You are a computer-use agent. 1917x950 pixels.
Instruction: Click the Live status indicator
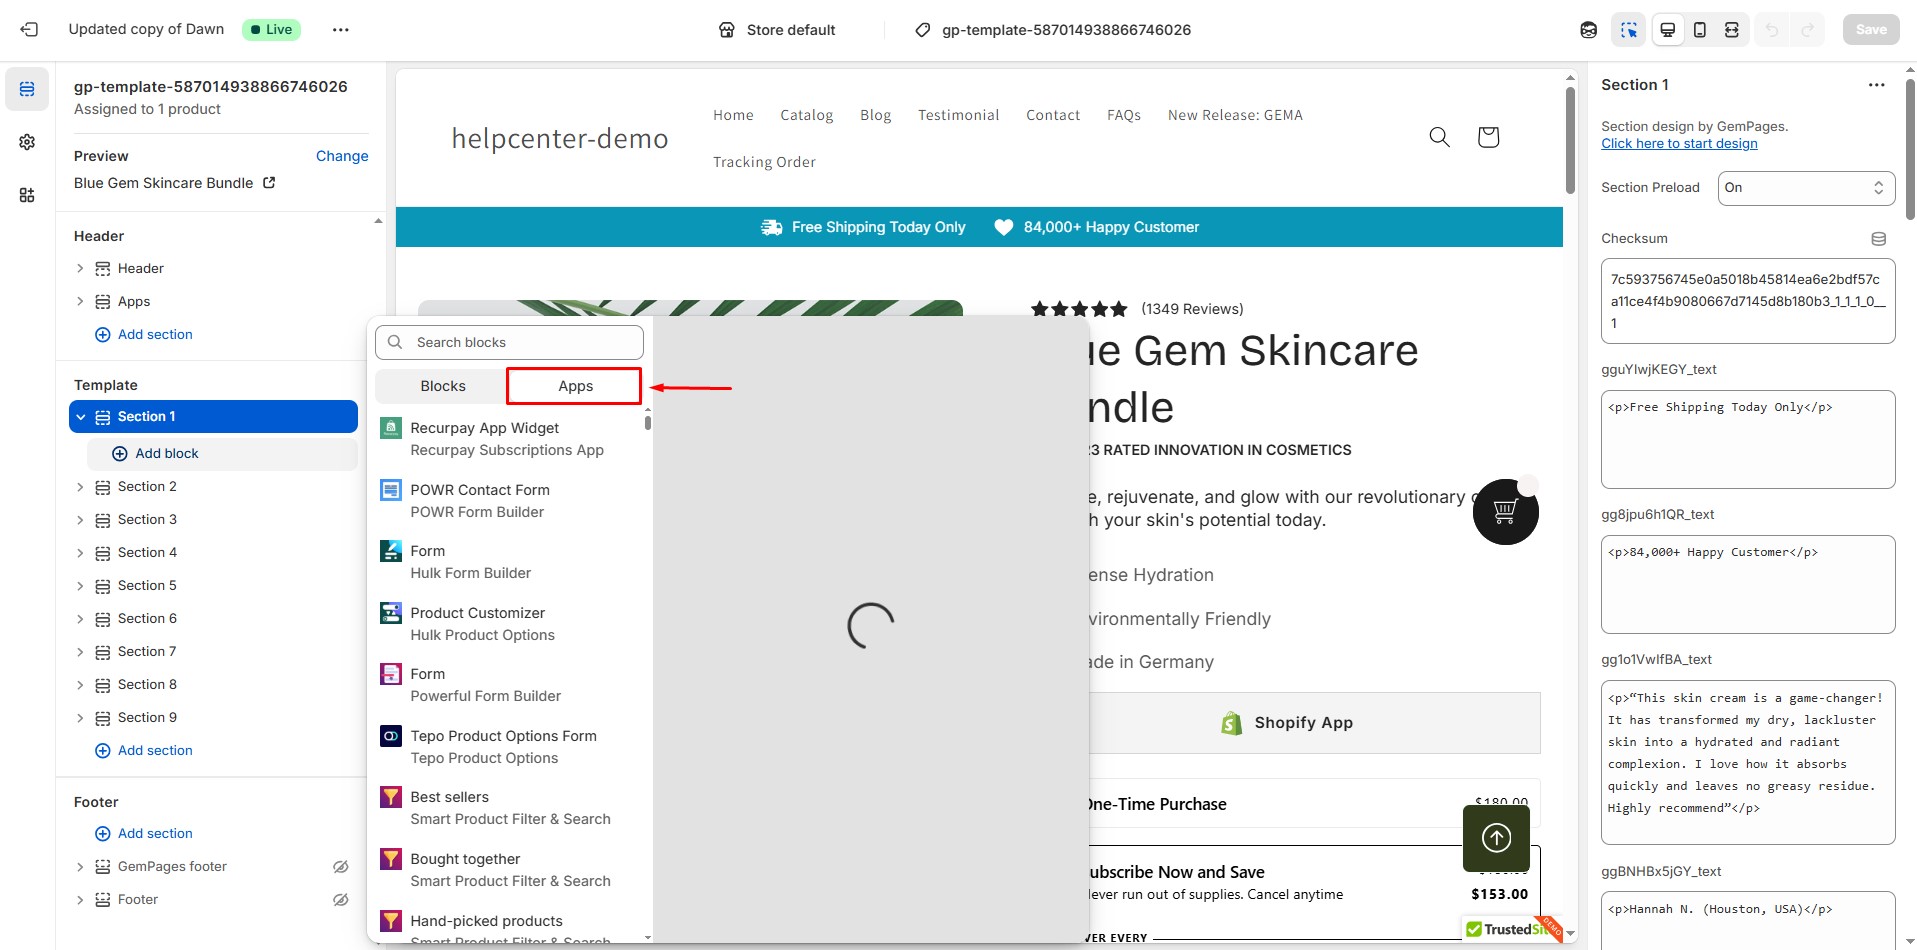click(x=271, y=29)
